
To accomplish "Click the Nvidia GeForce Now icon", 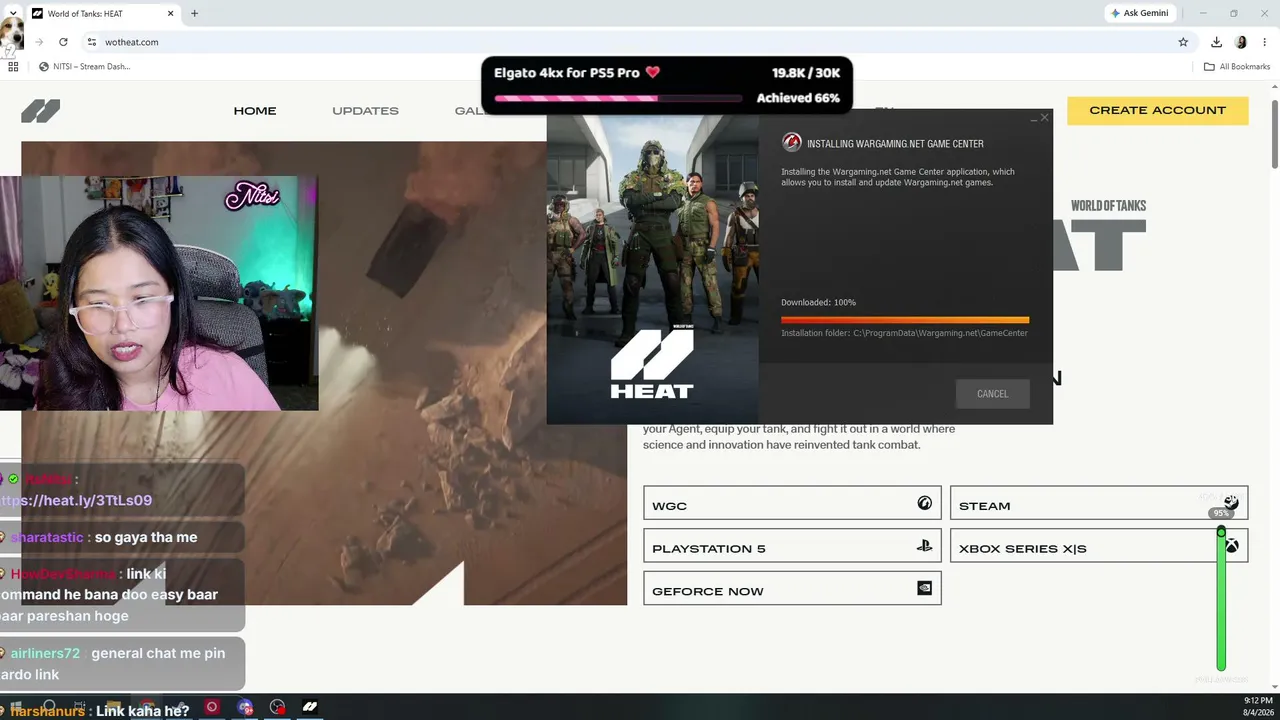I will click(x=924, y=588).
